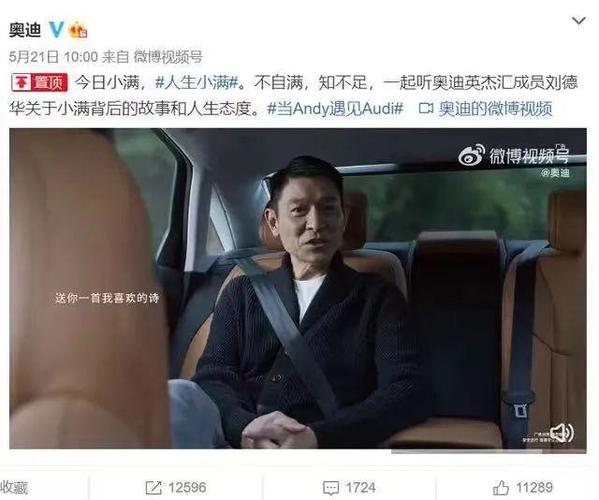
Task: Click the 微博视频号 source link
Action: click(x=168, y=57)
